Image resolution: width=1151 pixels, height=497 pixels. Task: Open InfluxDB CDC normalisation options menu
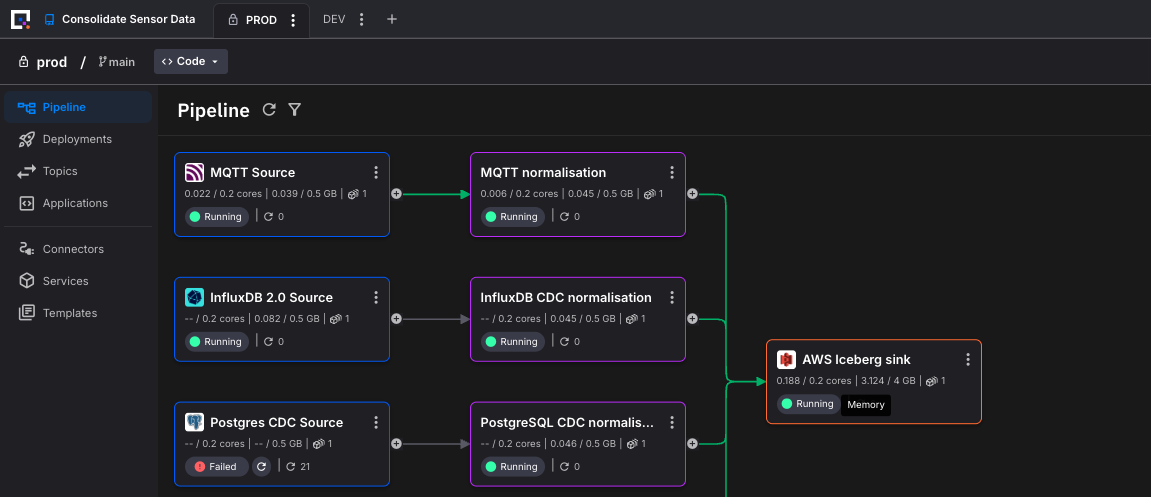coord(672,297)
